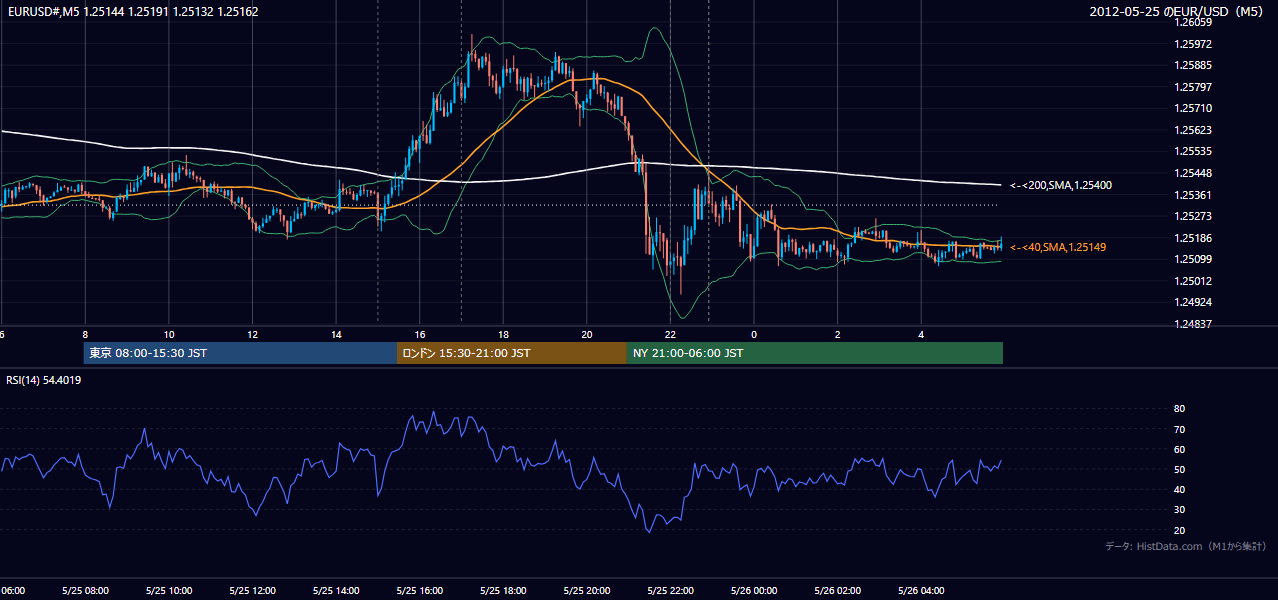The height and width of the screenshot is (600, 1278).
Task: Click the 5/26 00:00 date label
Action: (754, 591)
